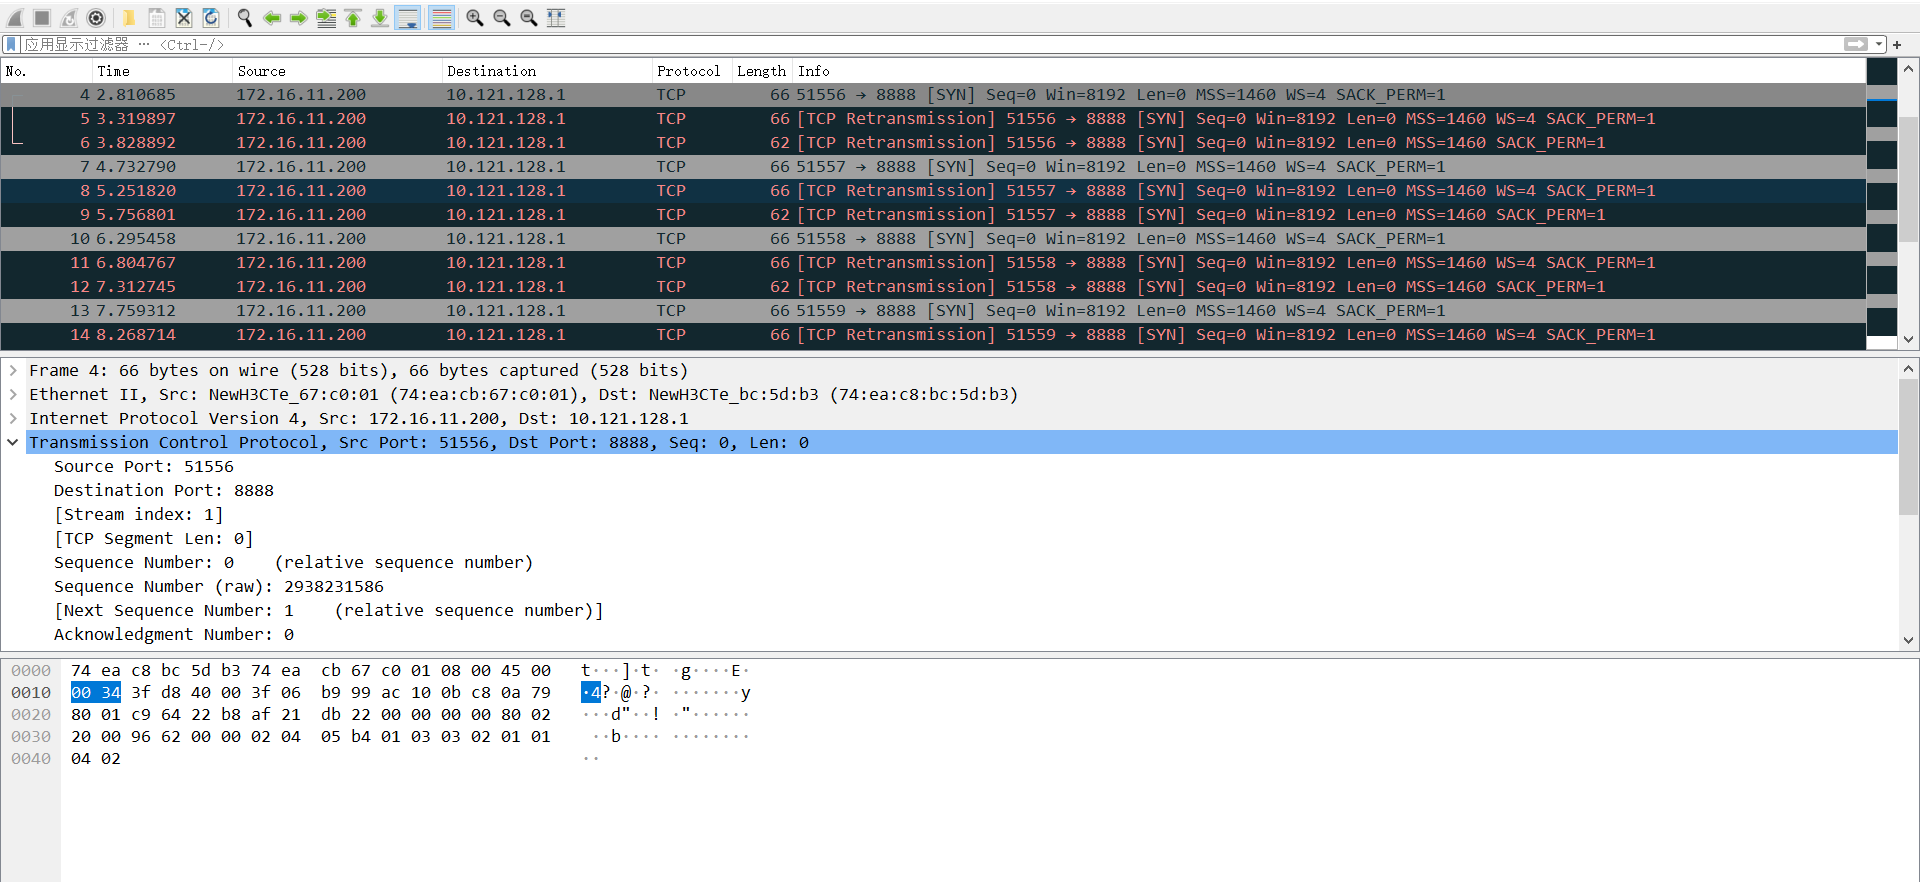Viewport: 1920px width, 882px height.
Task: Add a display filter button with plus
Action: [x=1897, y=44]
